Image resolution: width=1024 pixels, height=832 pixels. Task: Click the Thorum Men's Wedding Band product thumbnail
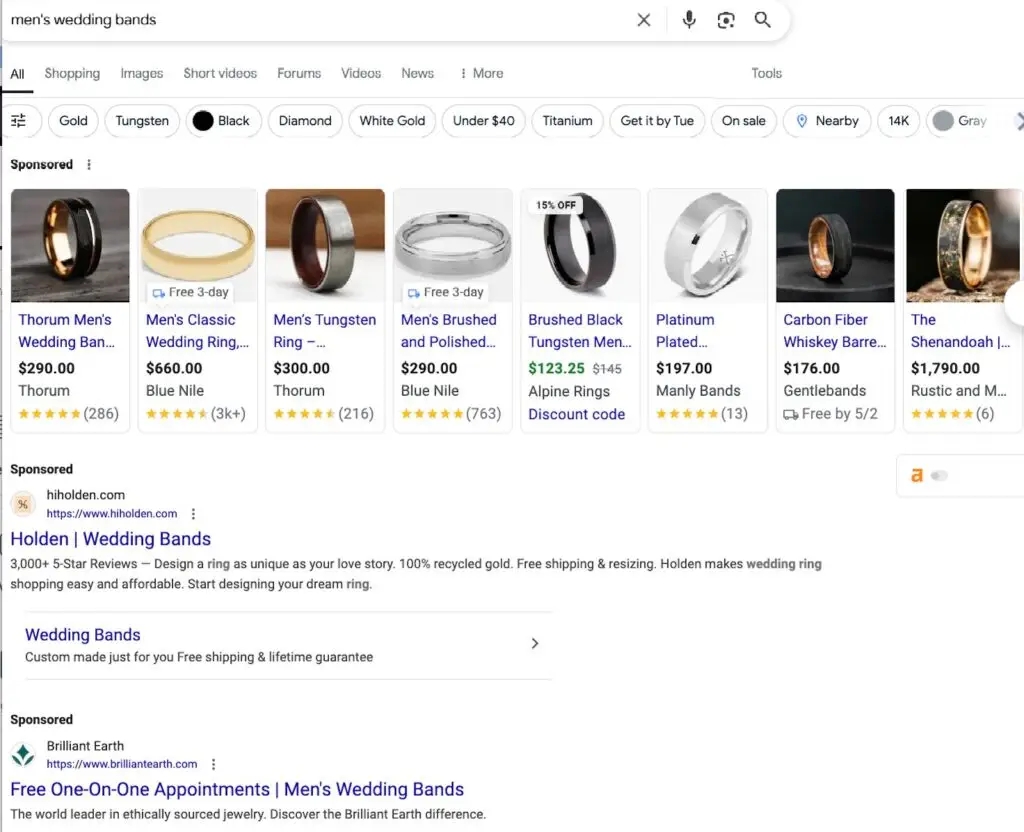click(70, 245)
